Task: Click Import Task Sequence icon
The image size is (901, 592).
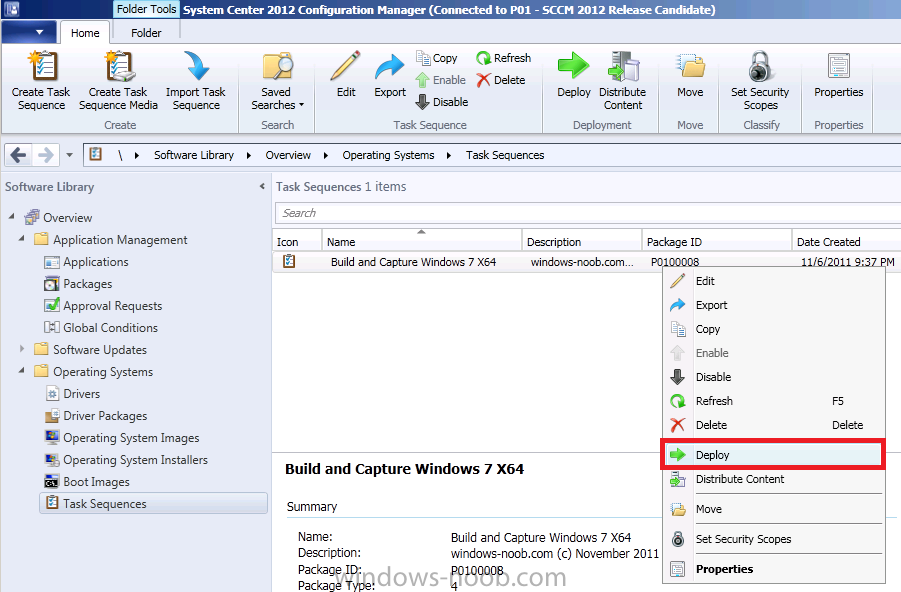Action: tap(196, 80)
